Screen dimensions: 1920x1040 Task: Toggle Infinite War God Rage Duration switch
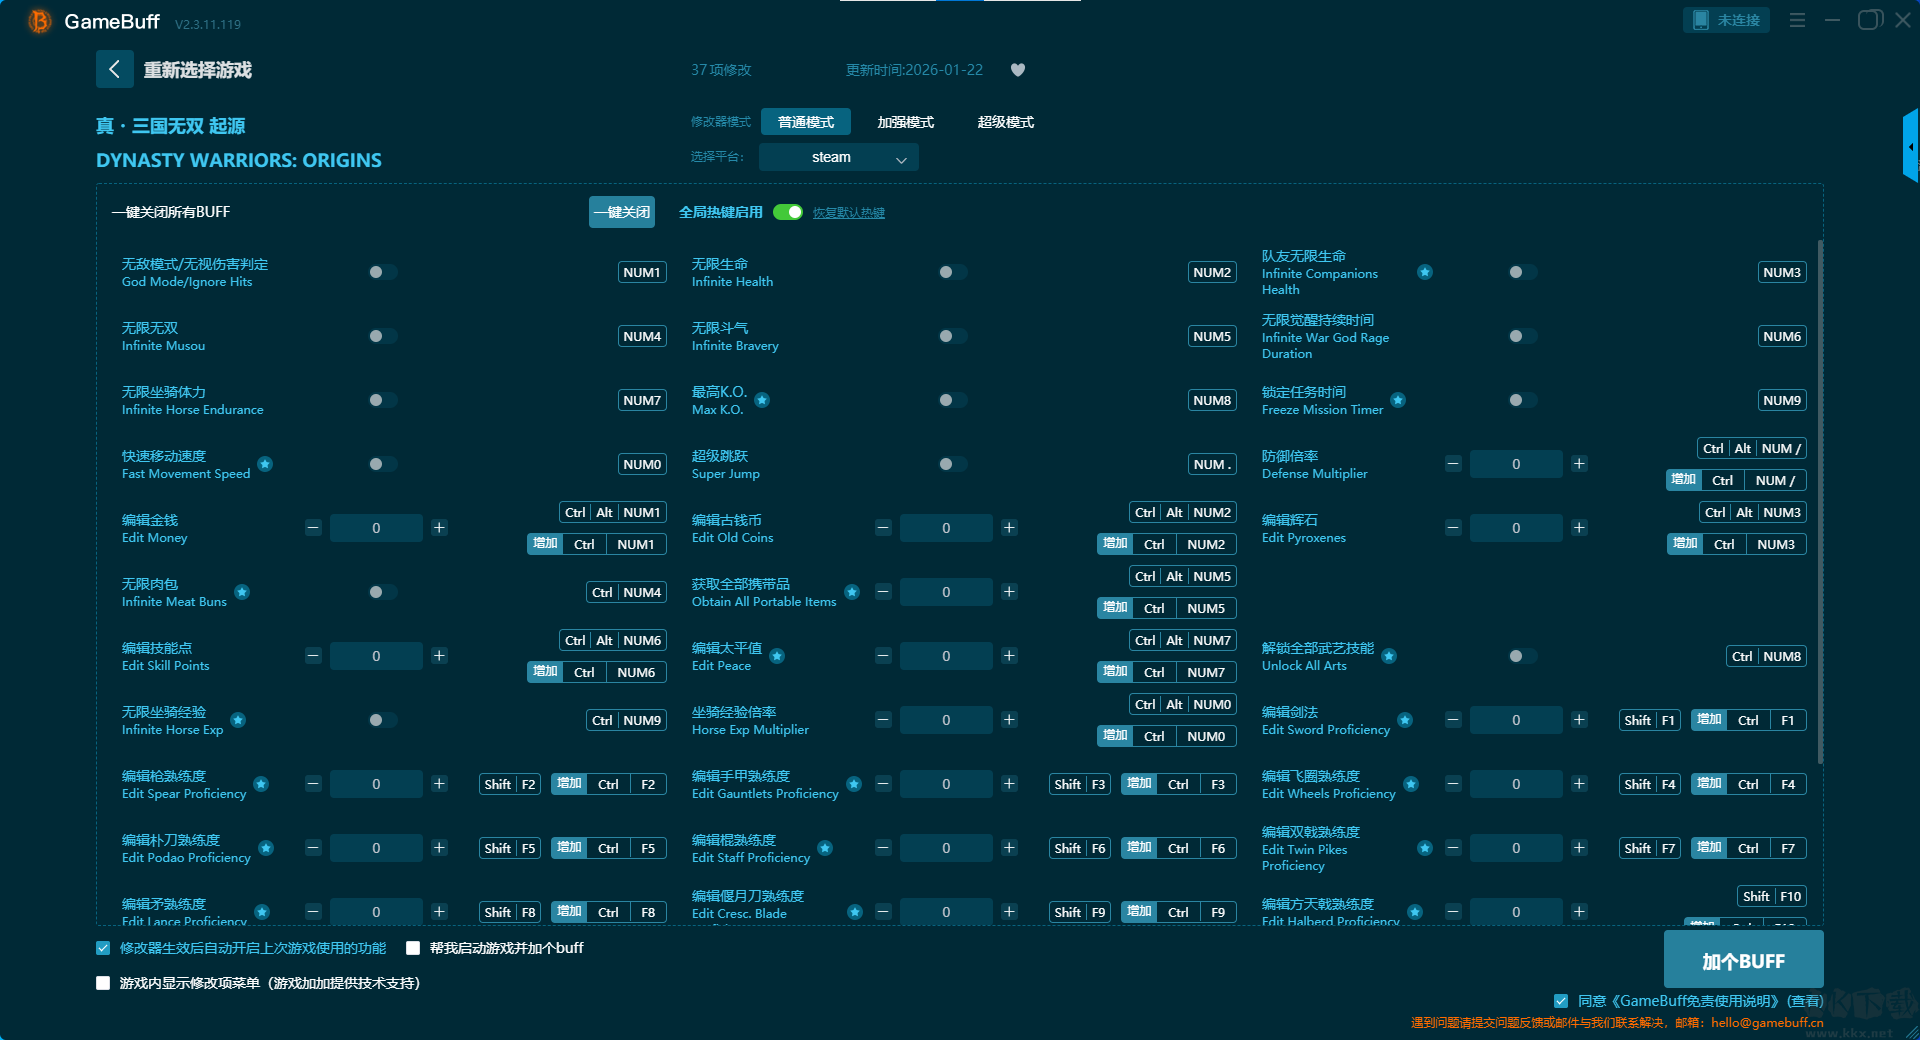[x=1522, y=336]
